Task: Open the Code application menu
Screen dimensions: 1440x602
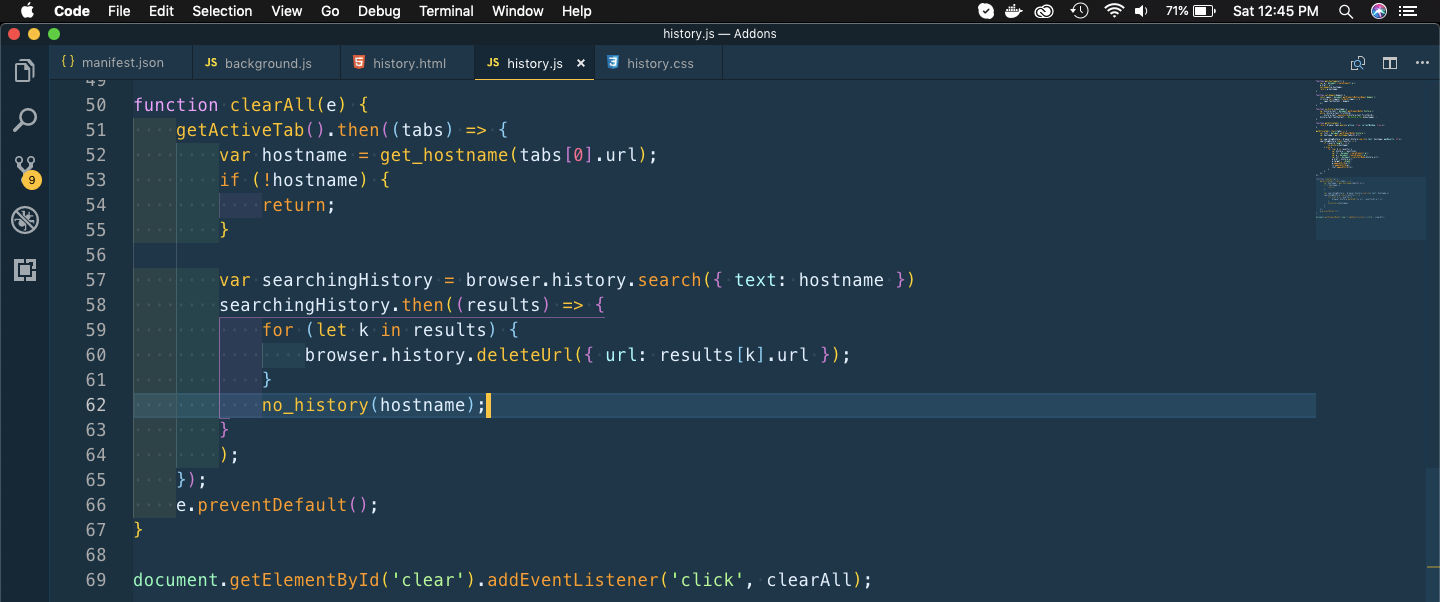Action: 72,11
